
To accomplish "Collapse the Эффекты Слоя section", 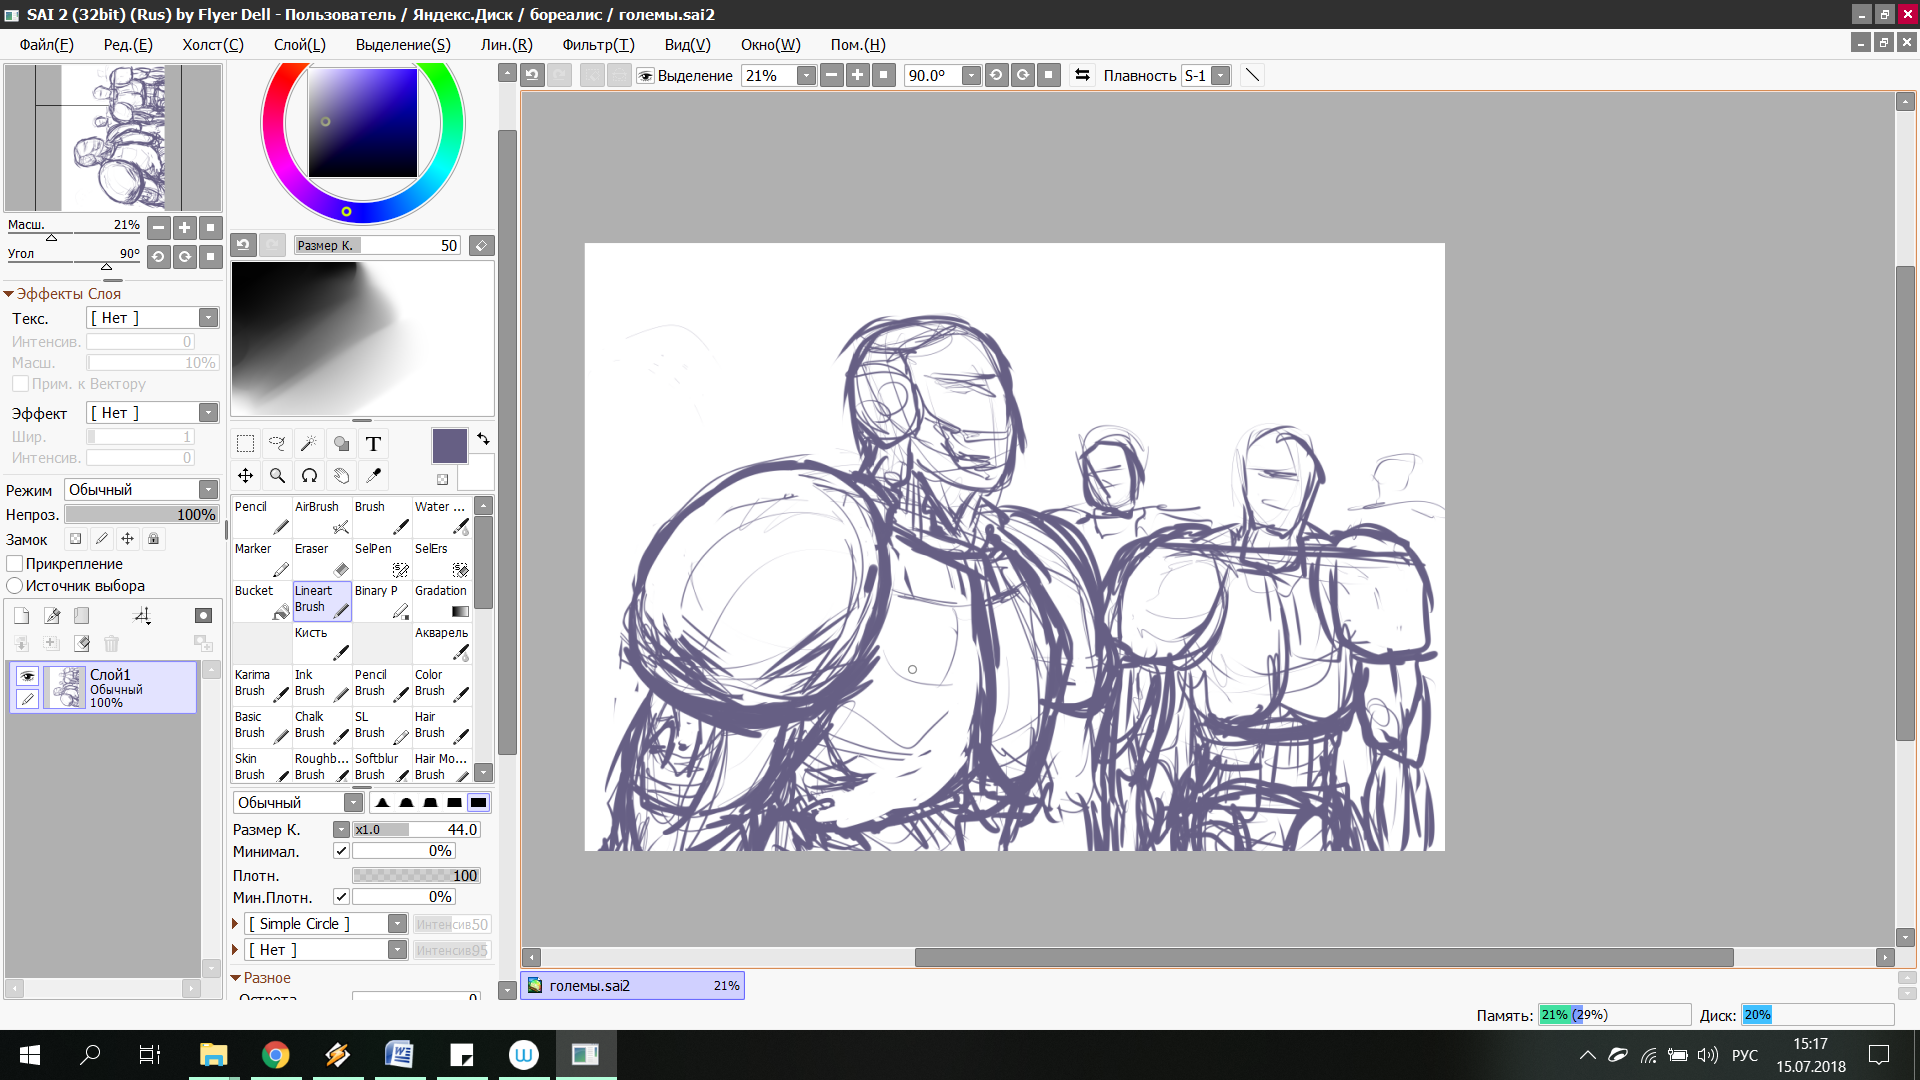I will pyautogui.click(x=9, y=294).
